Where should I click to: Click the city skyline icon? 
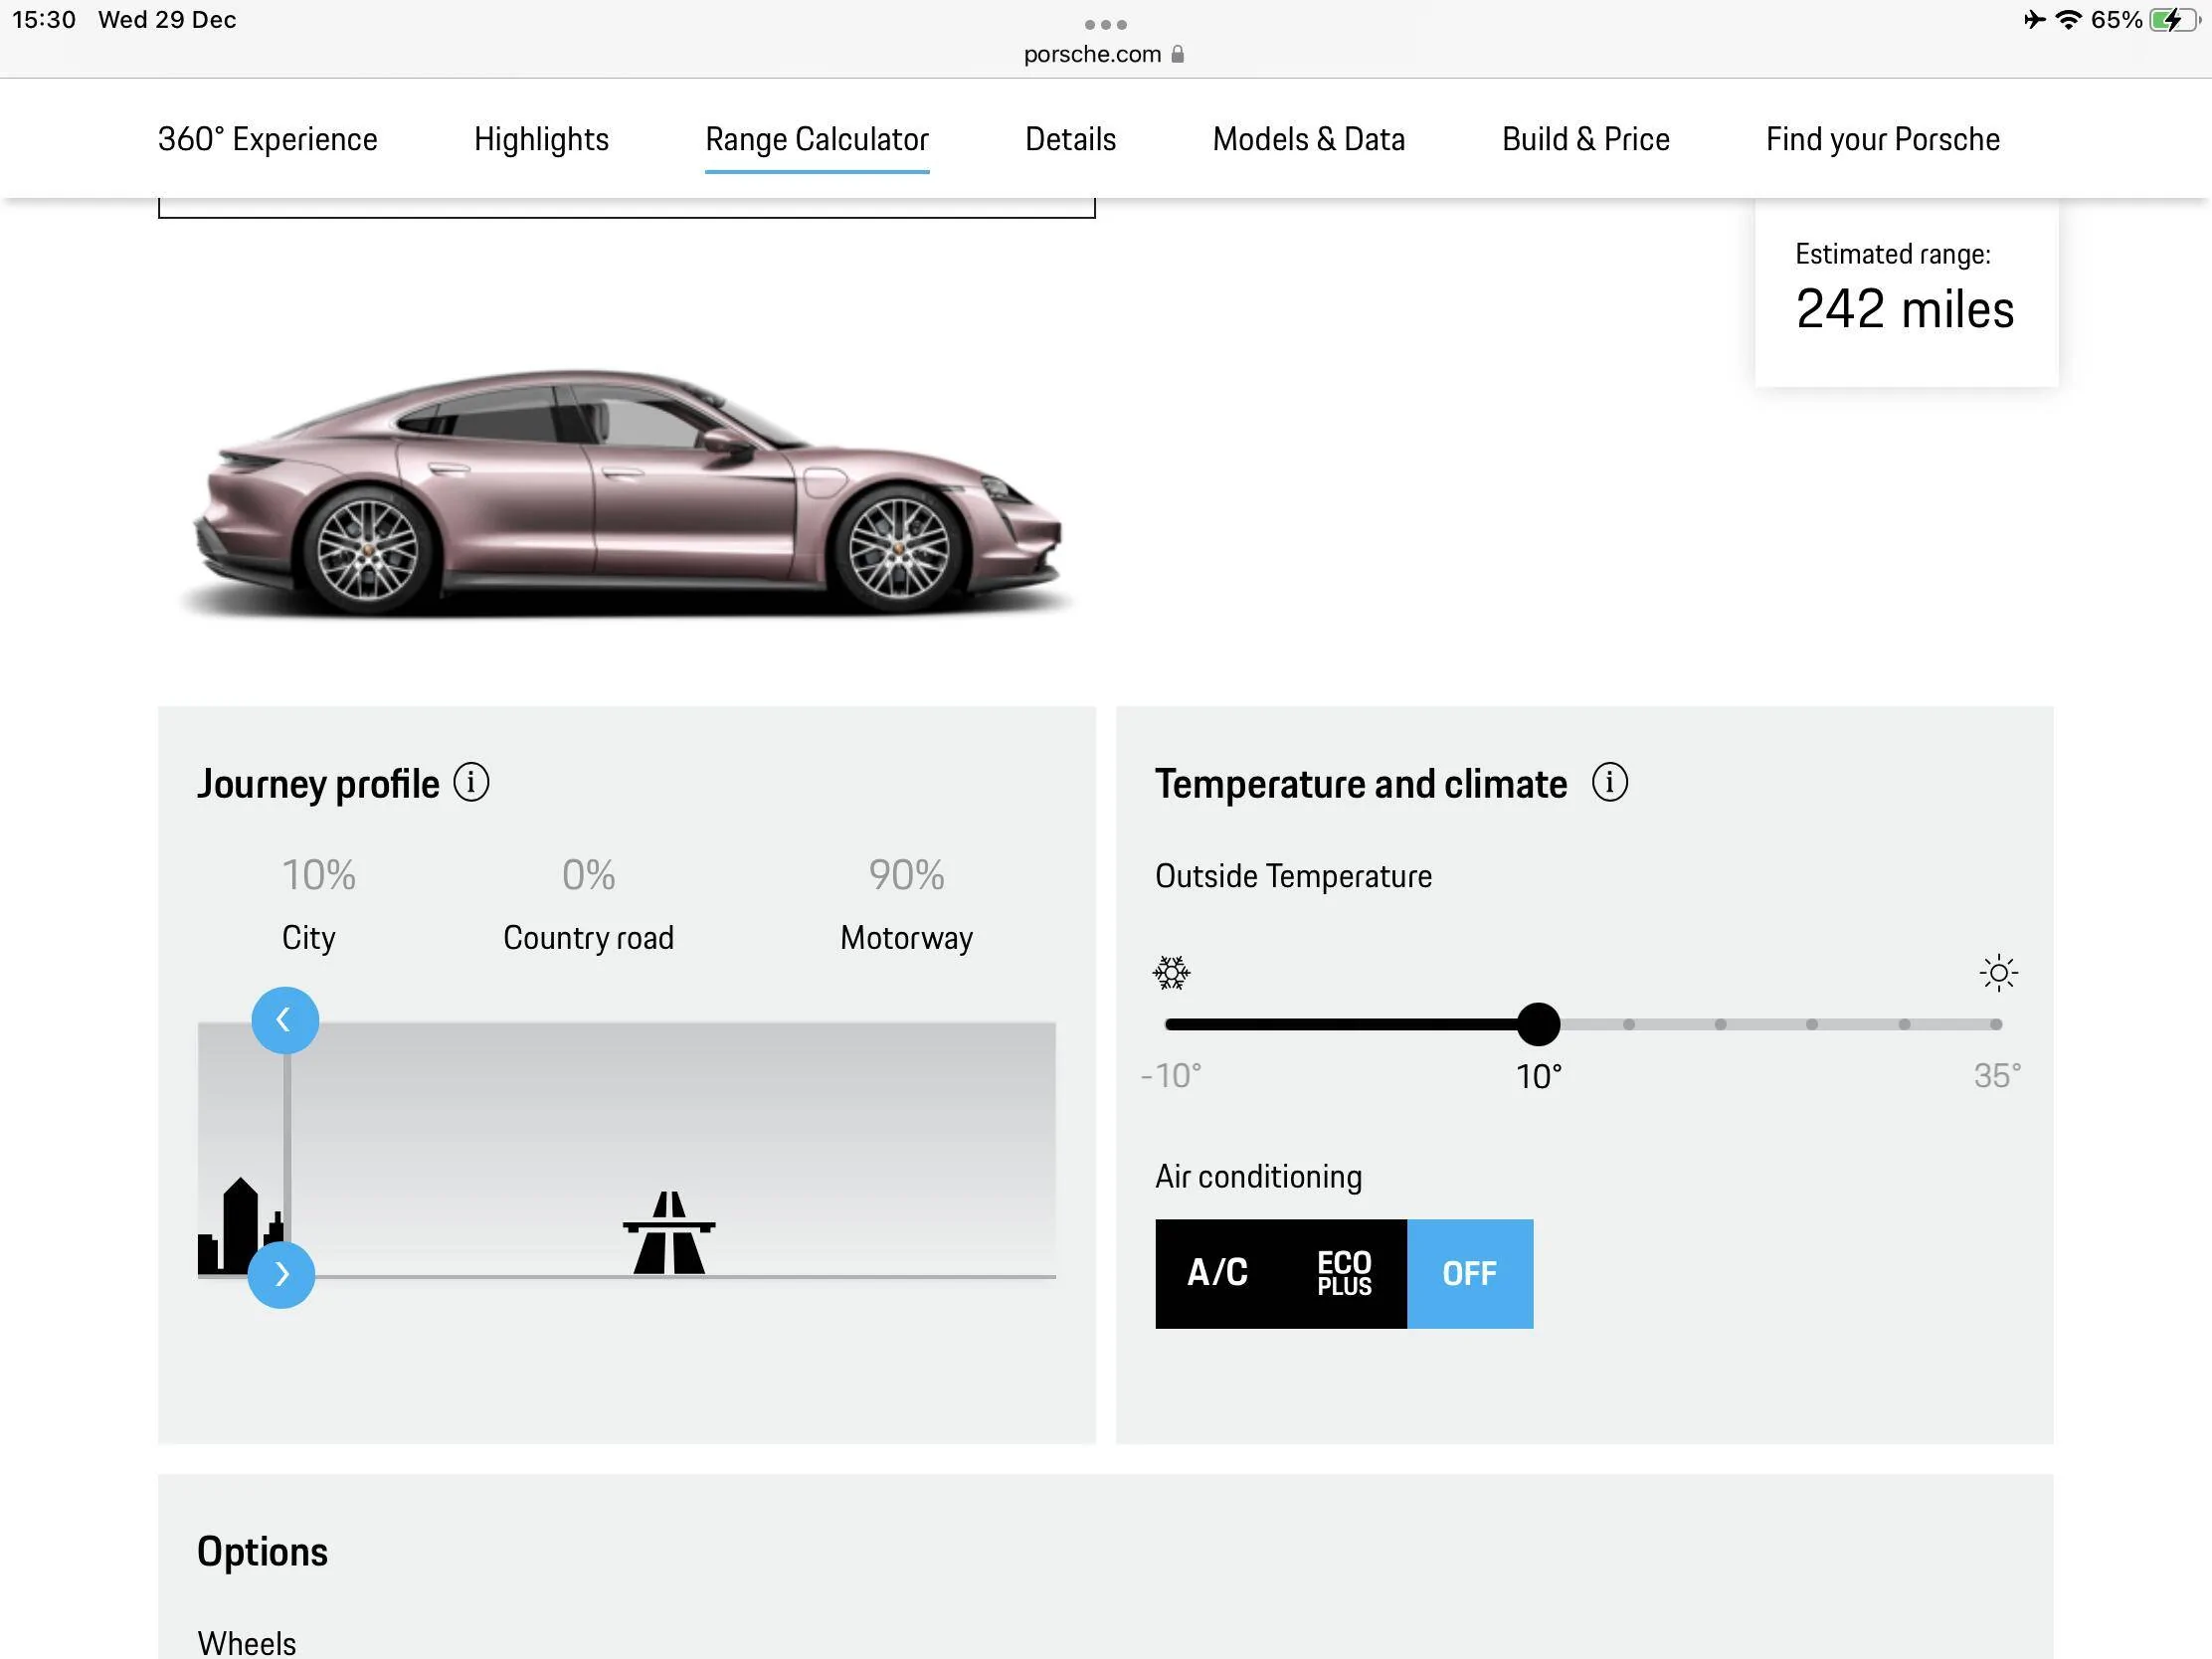(241, 1226)
